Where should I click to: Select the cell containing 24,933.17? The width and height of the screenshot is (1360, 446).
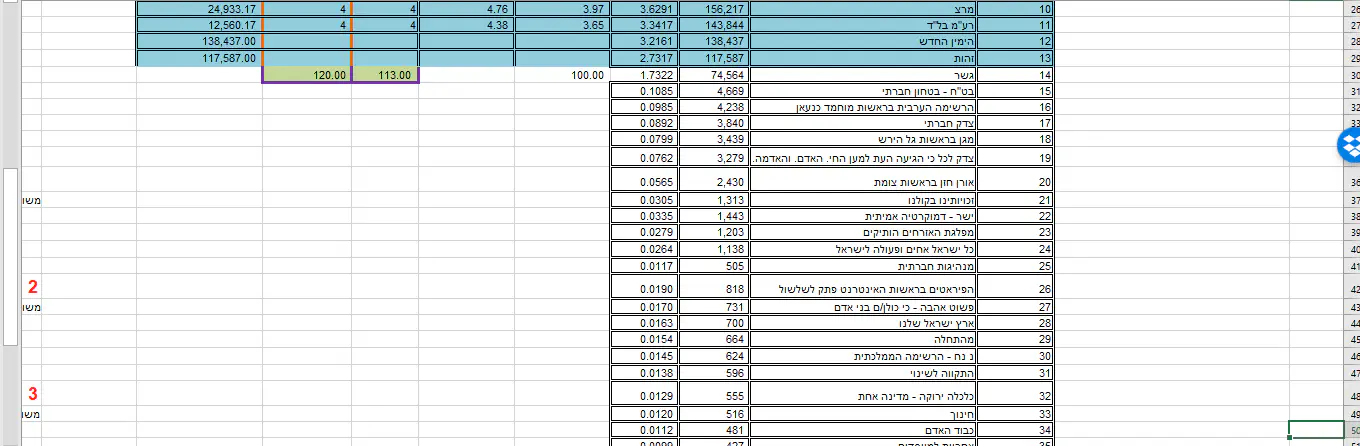[199, 9]
